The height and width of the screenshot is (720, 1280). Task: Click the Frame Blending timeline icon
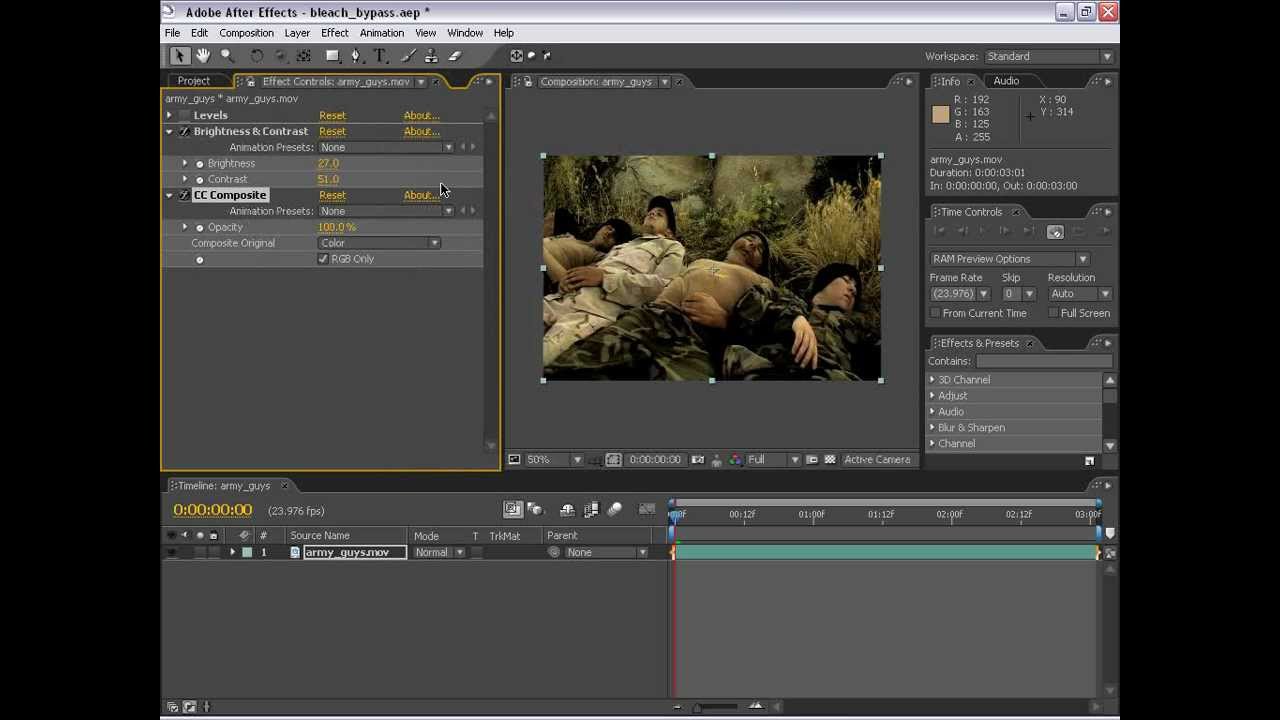[591, 509]
